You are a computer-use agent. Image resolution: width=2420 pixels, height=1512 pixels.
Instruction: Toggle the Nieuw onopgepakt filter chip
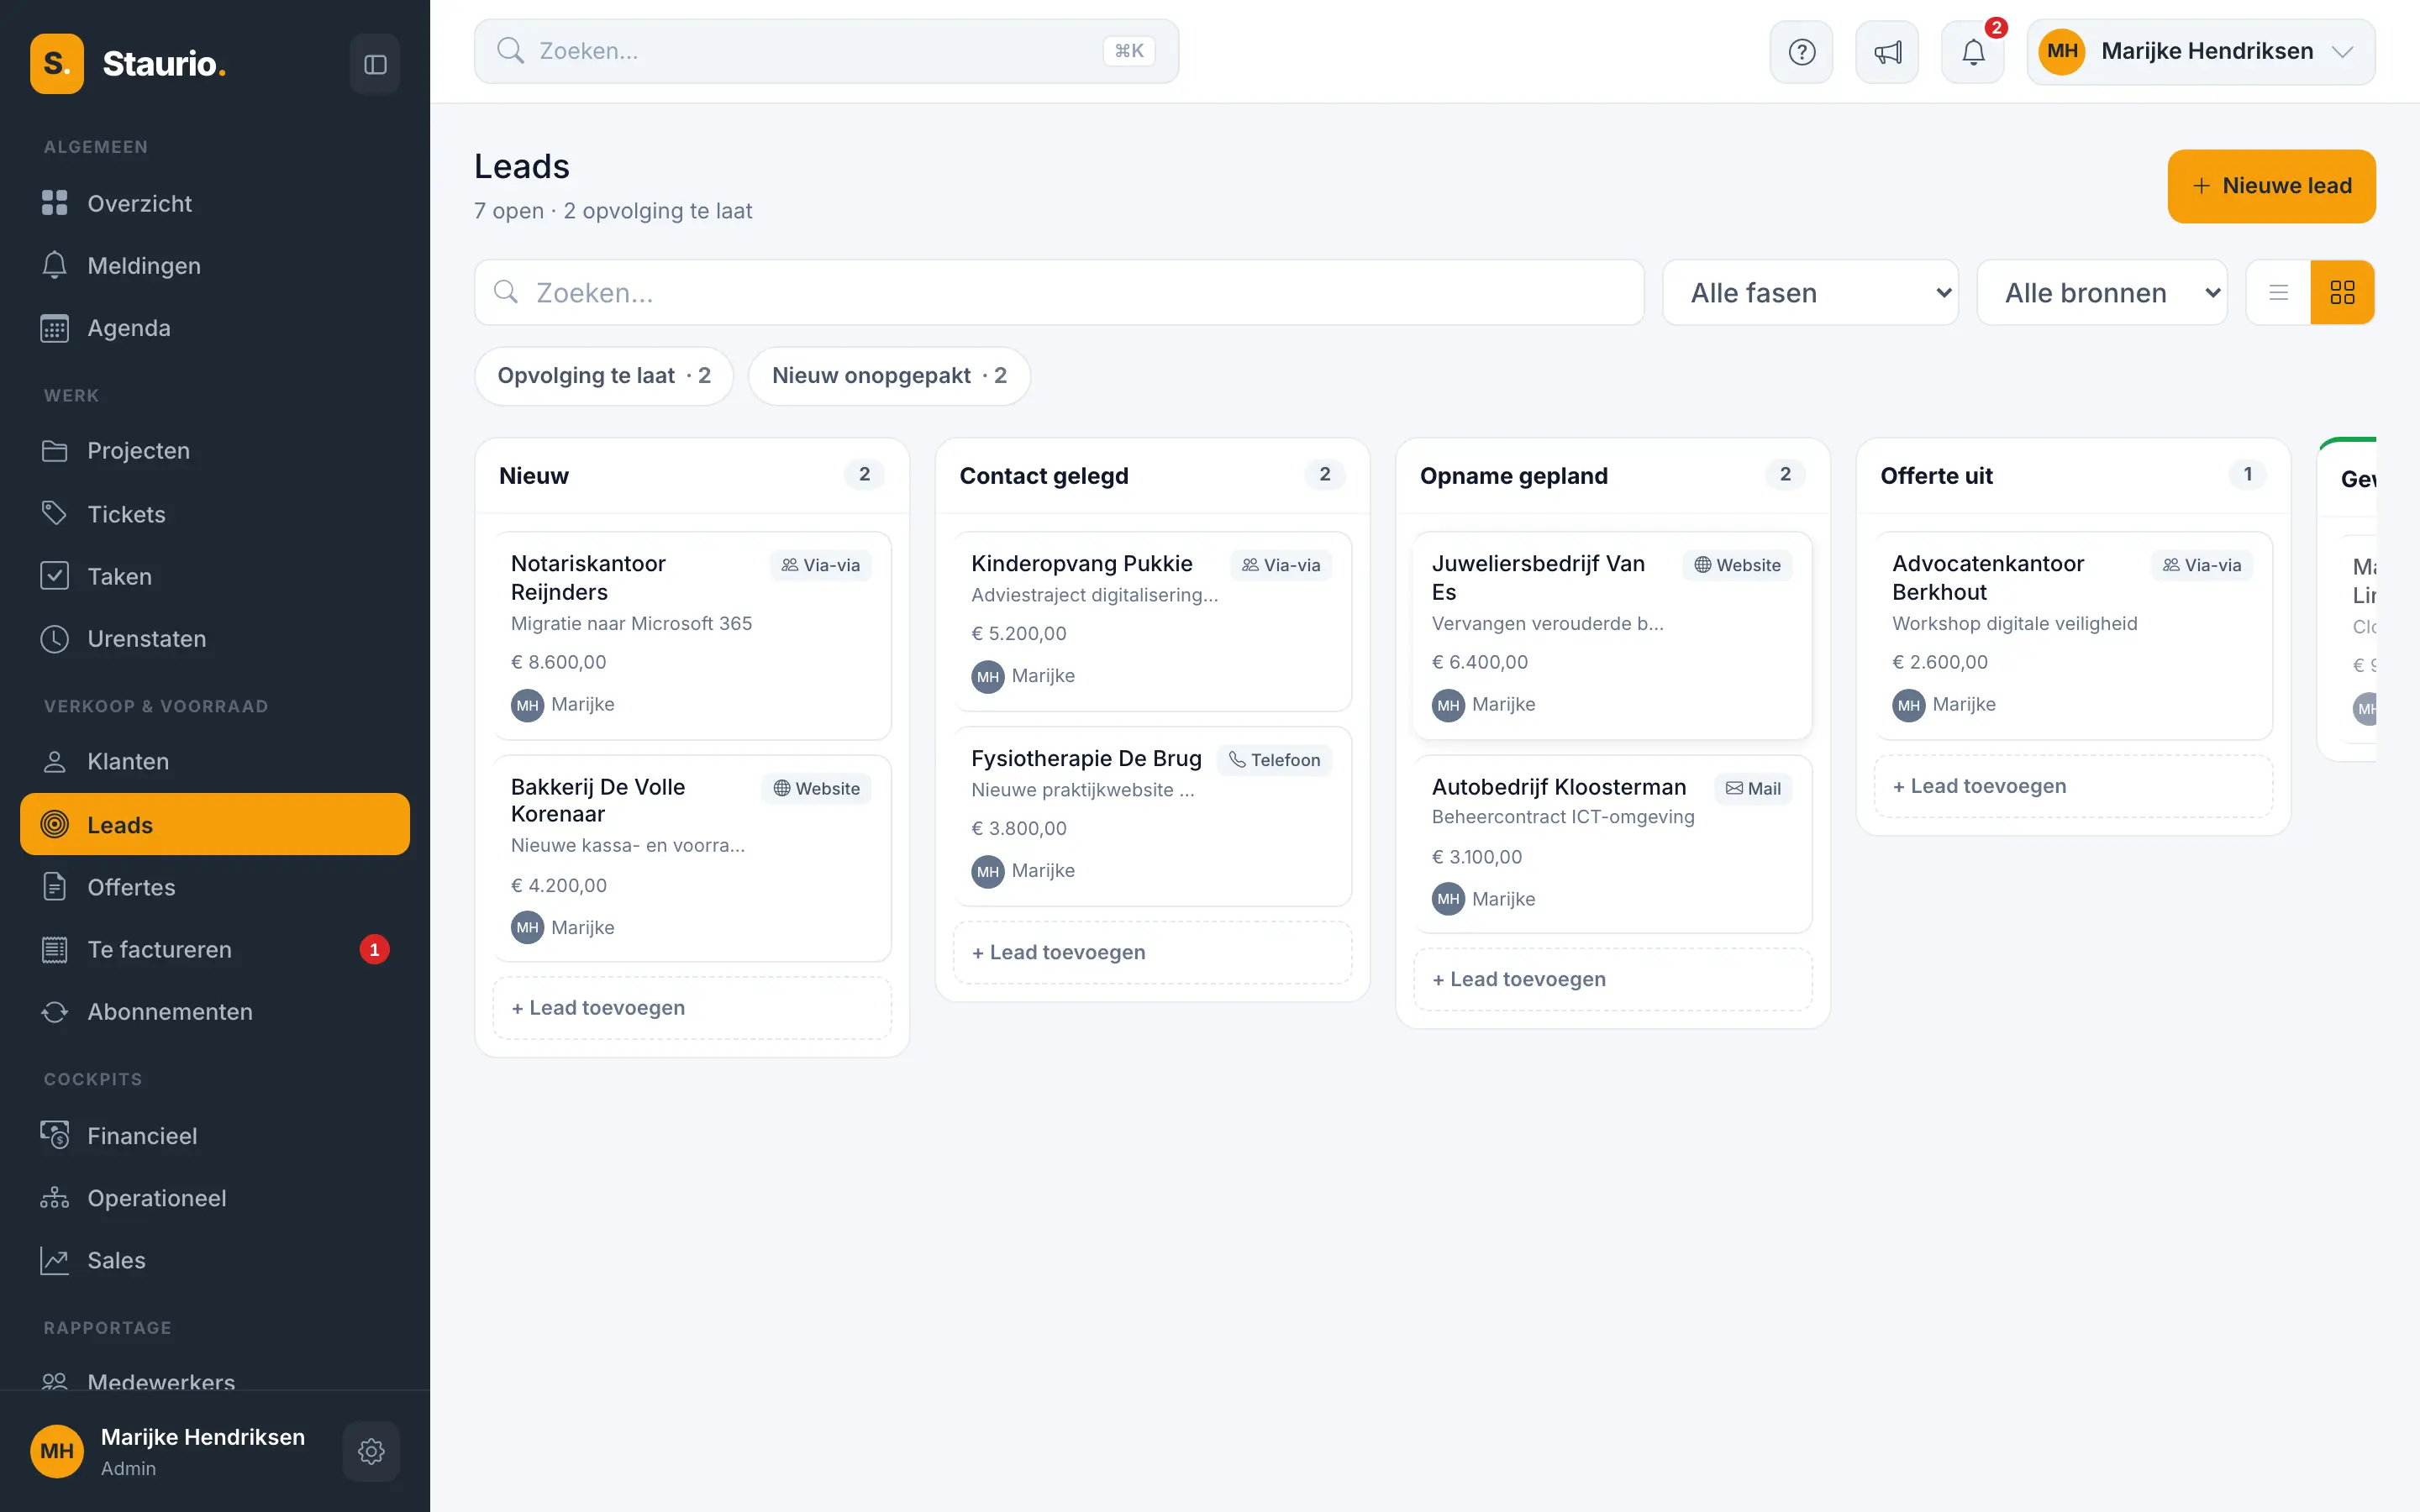889,376
